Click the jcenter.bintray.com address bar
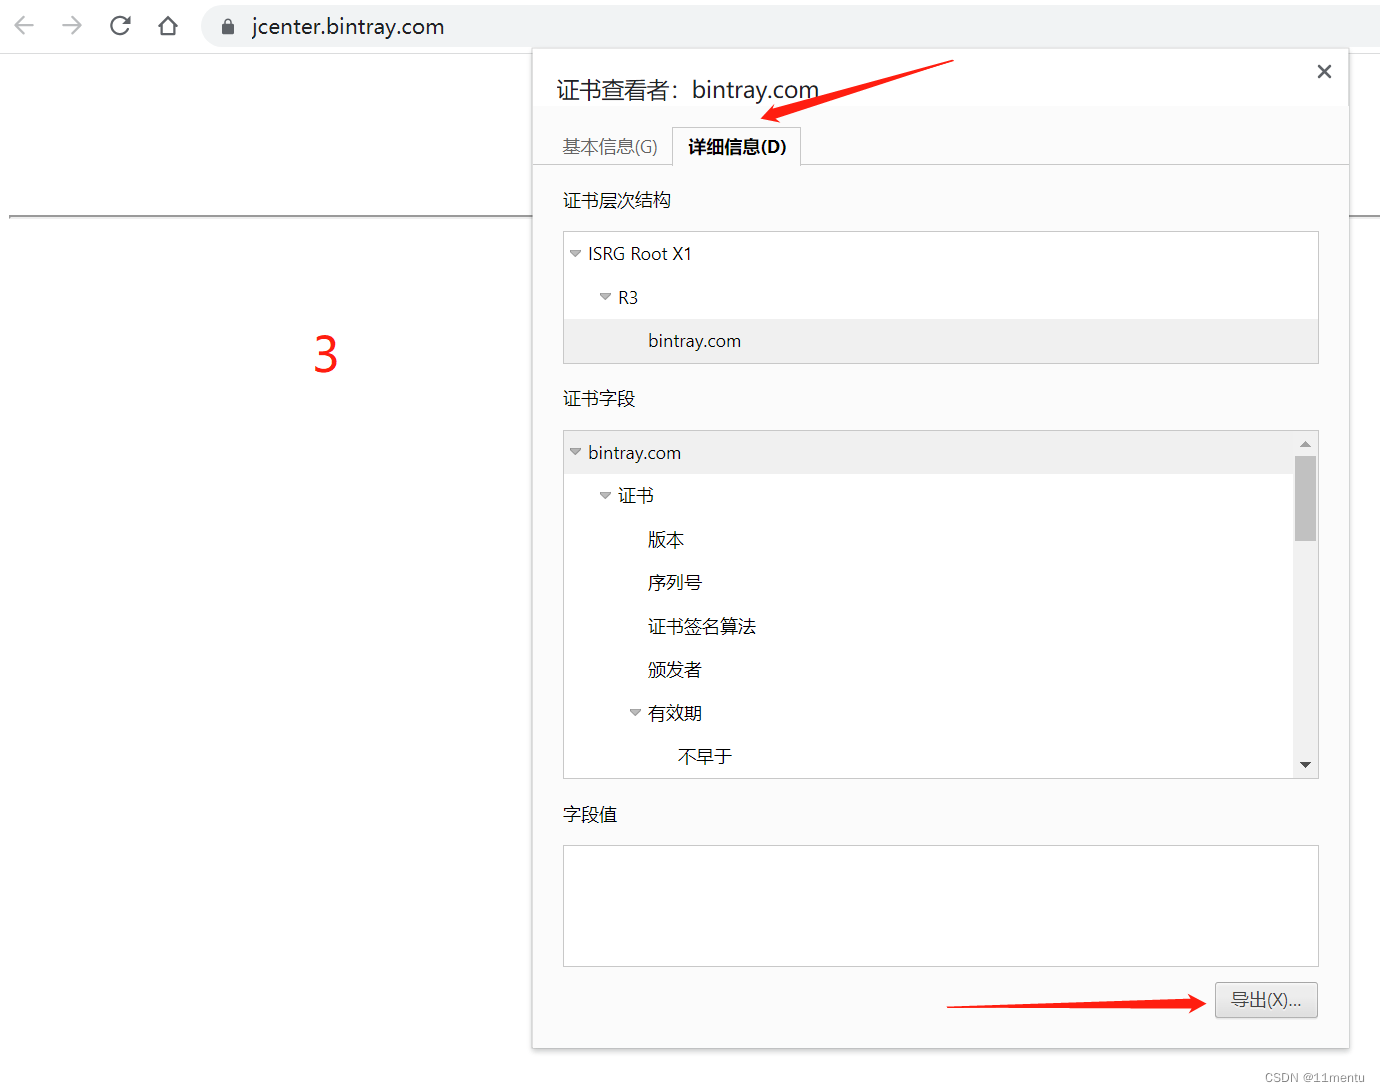1380x1092 pixels. [x=790, y=27]
